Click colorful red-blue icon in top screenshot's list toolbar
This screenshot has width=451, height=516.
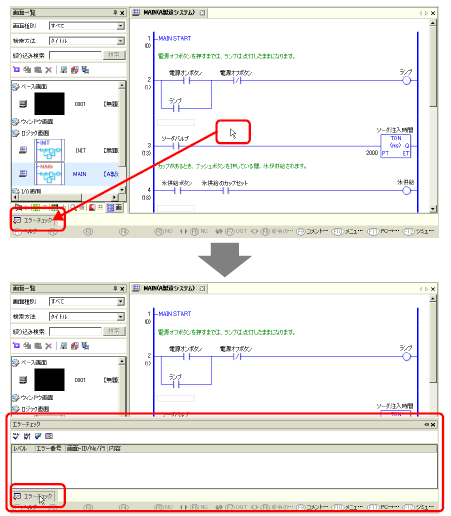74,70
